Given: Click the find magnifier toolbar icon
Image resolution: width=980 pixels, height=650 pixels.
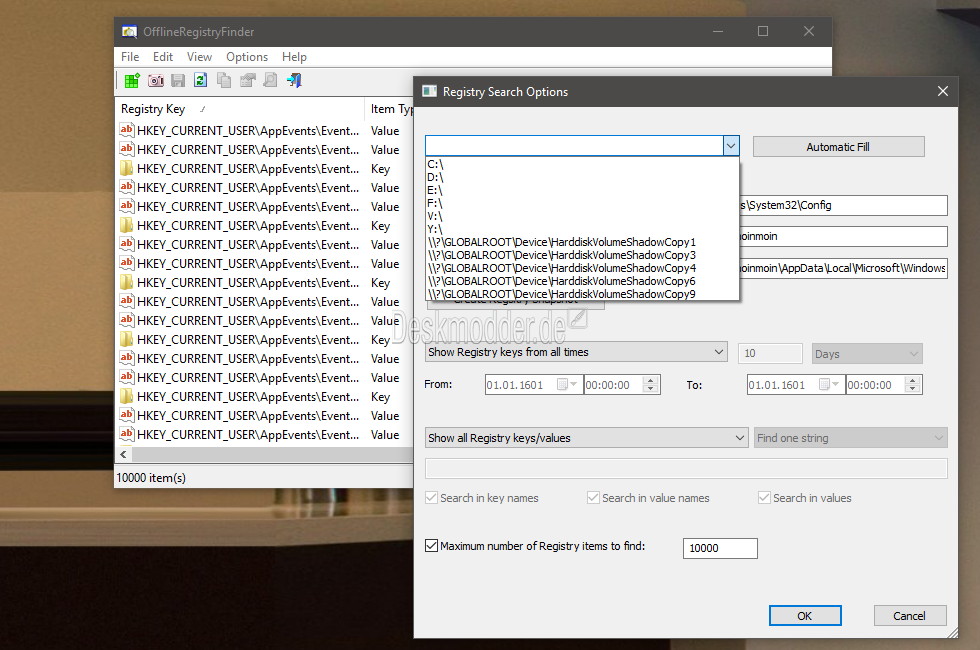Looking at the screenshot, I should coord(270,80).
